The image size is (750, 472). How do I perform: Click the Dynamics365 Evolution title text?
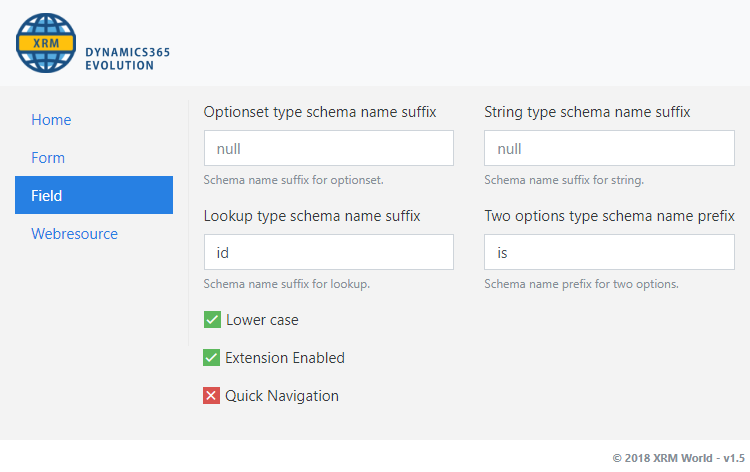pos(128,59)
